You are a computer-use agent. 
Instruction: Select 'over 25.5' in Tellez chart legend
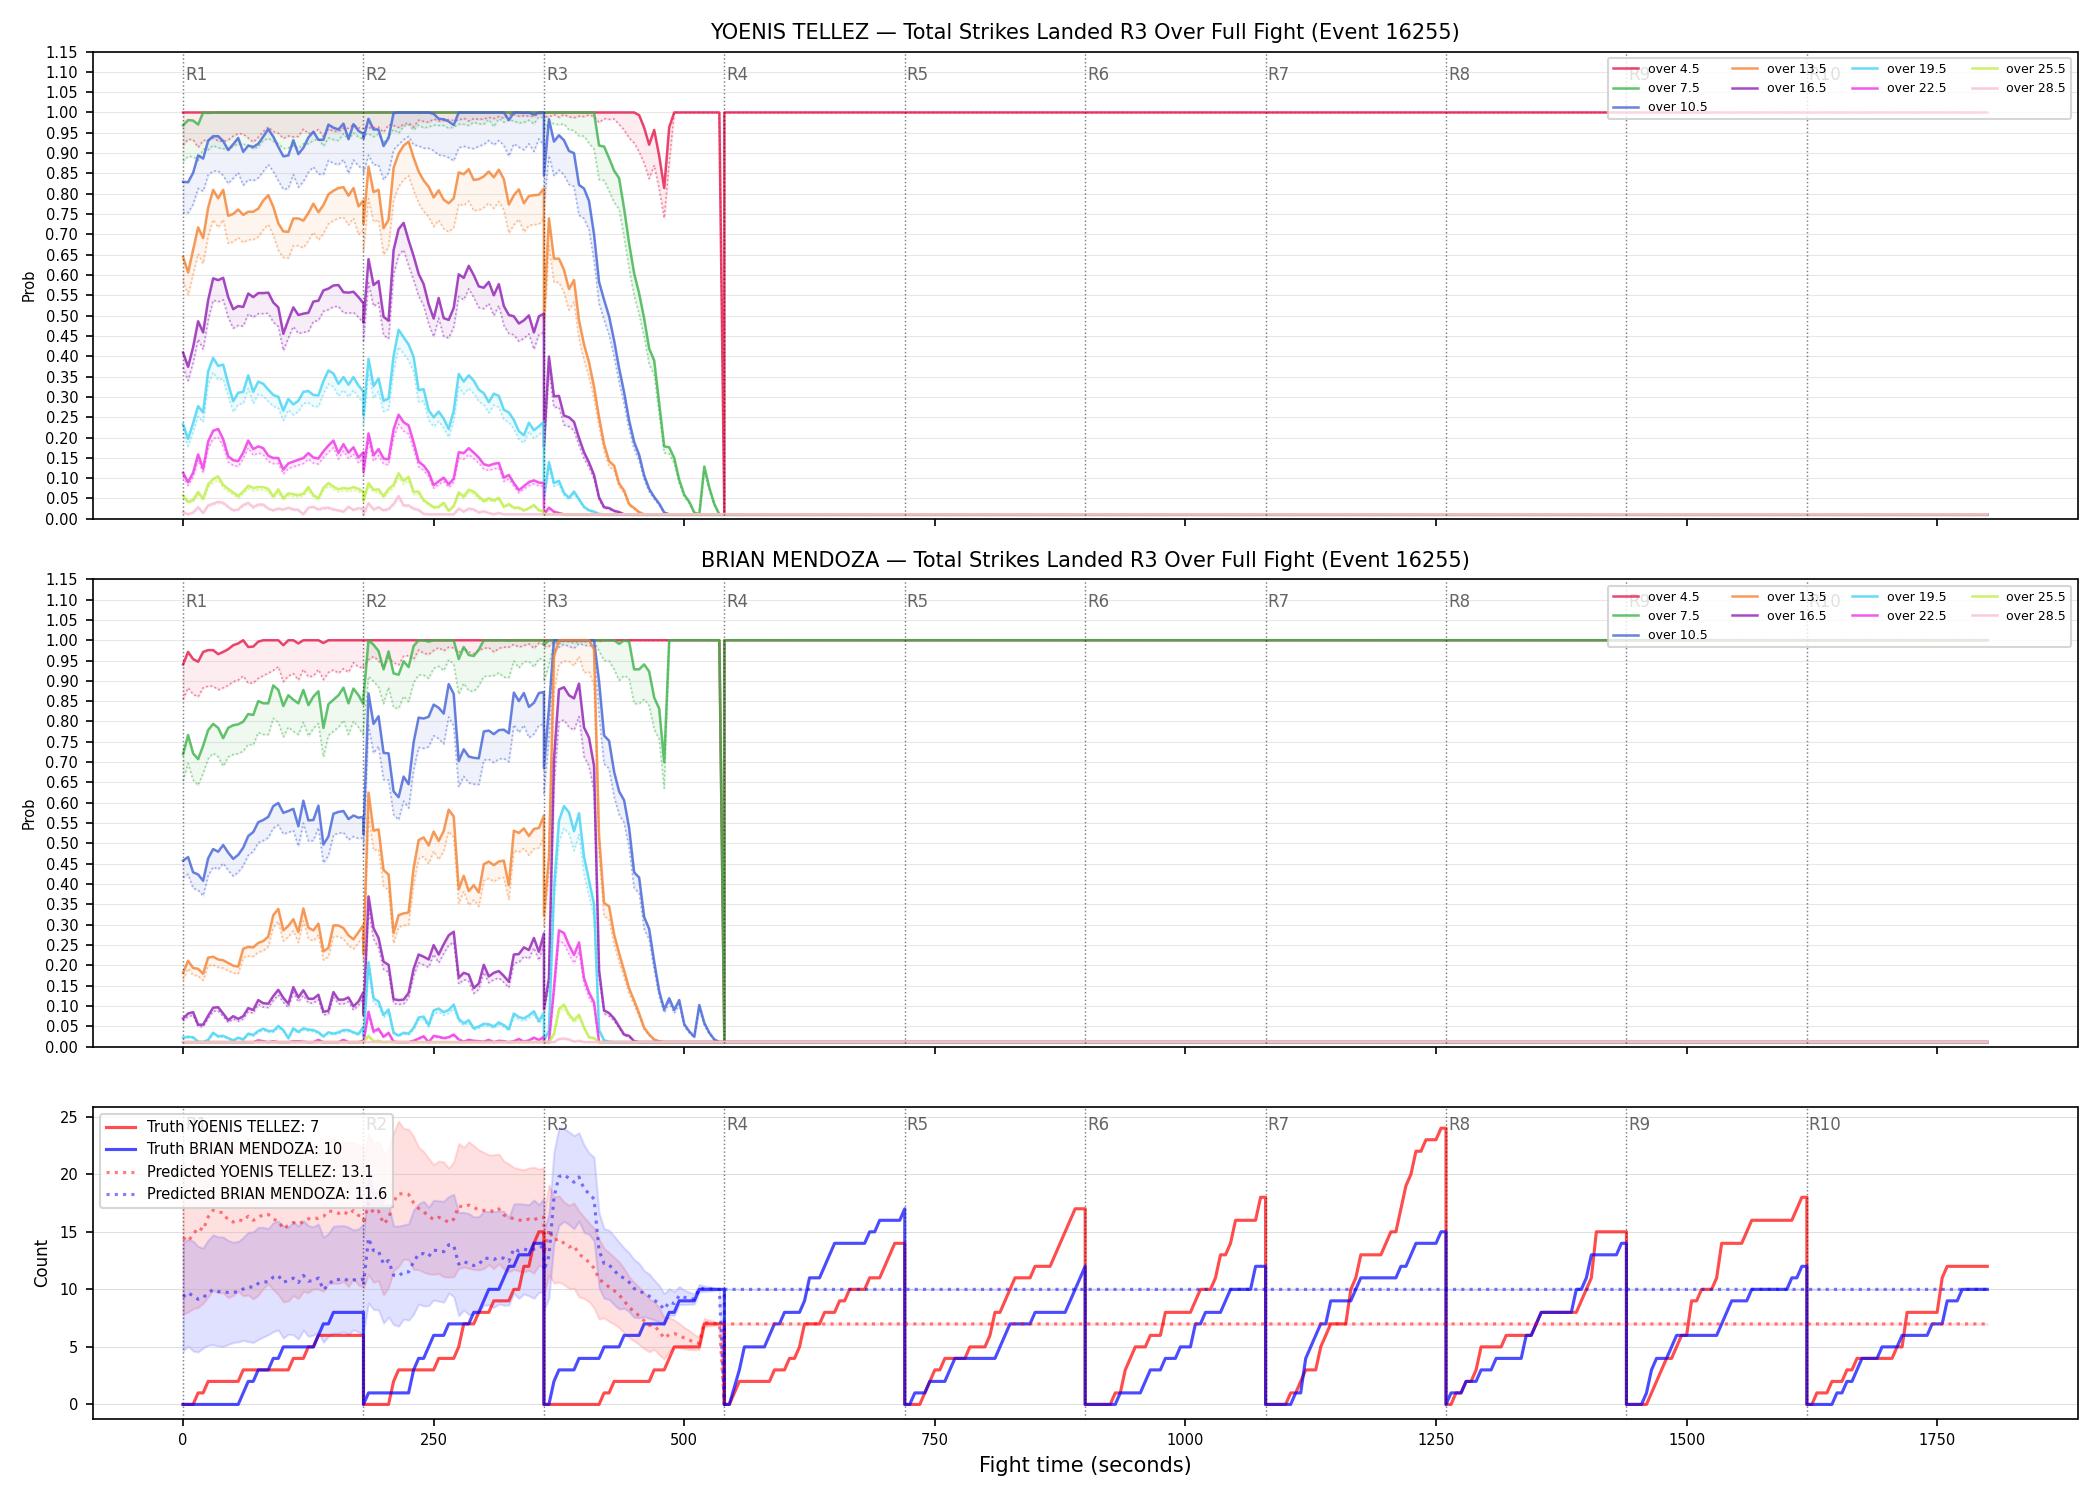coord(2018,69)
